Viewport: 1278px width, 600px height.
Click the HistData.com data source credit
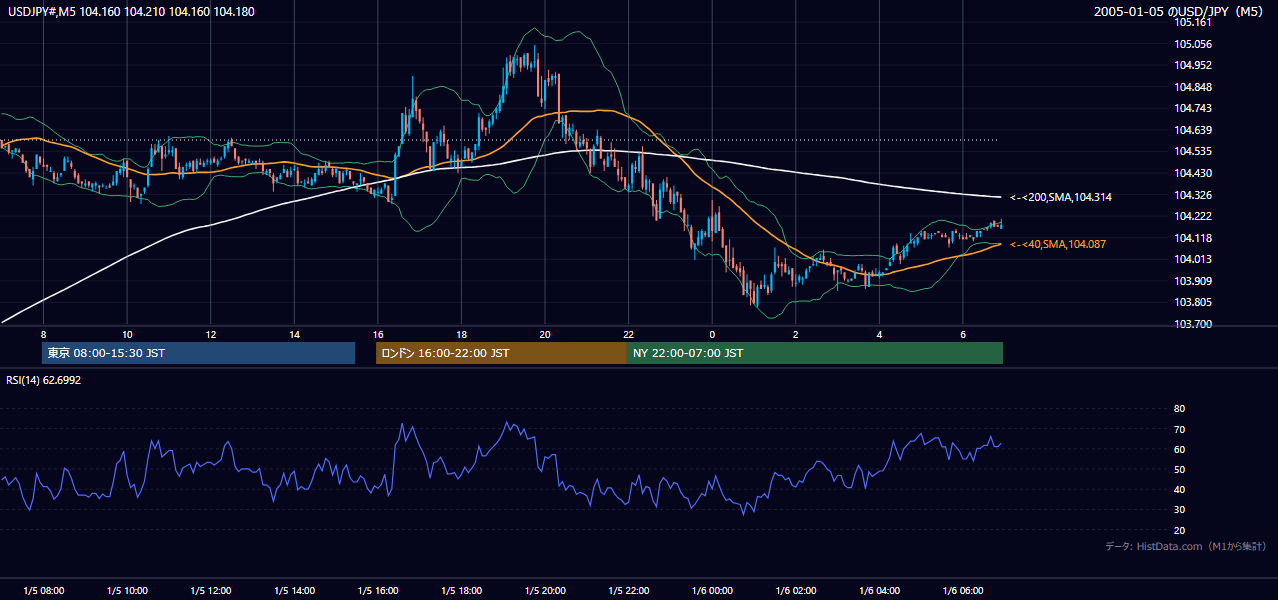point(1186,546)
